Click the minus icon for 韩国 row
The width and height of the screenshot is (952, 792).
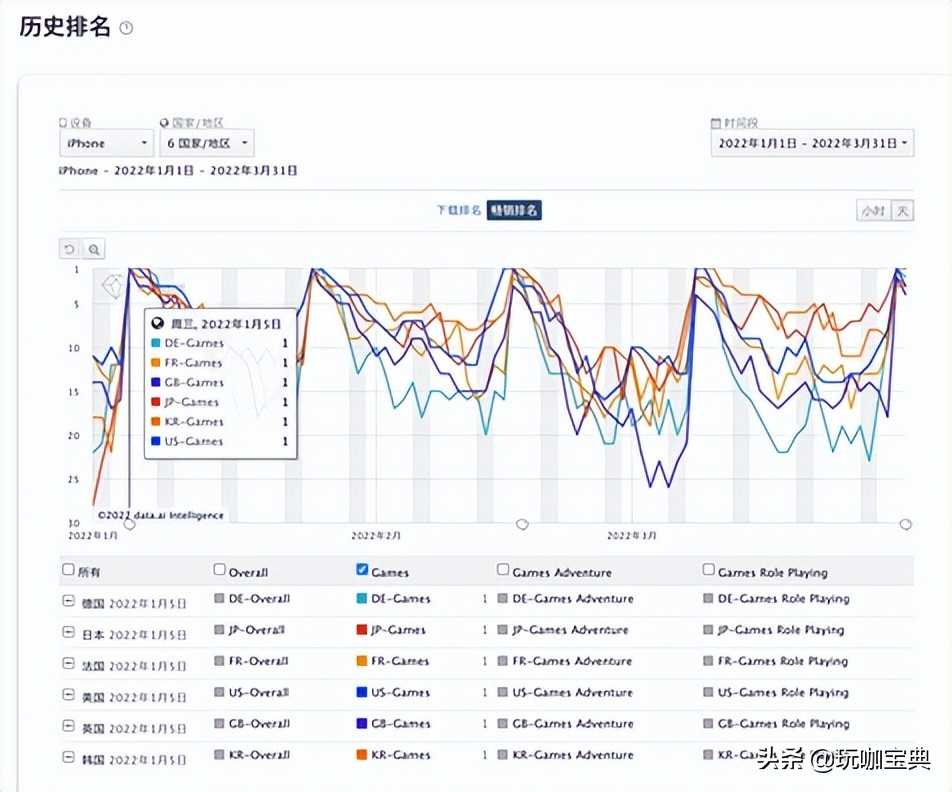[x=69, y=757]
